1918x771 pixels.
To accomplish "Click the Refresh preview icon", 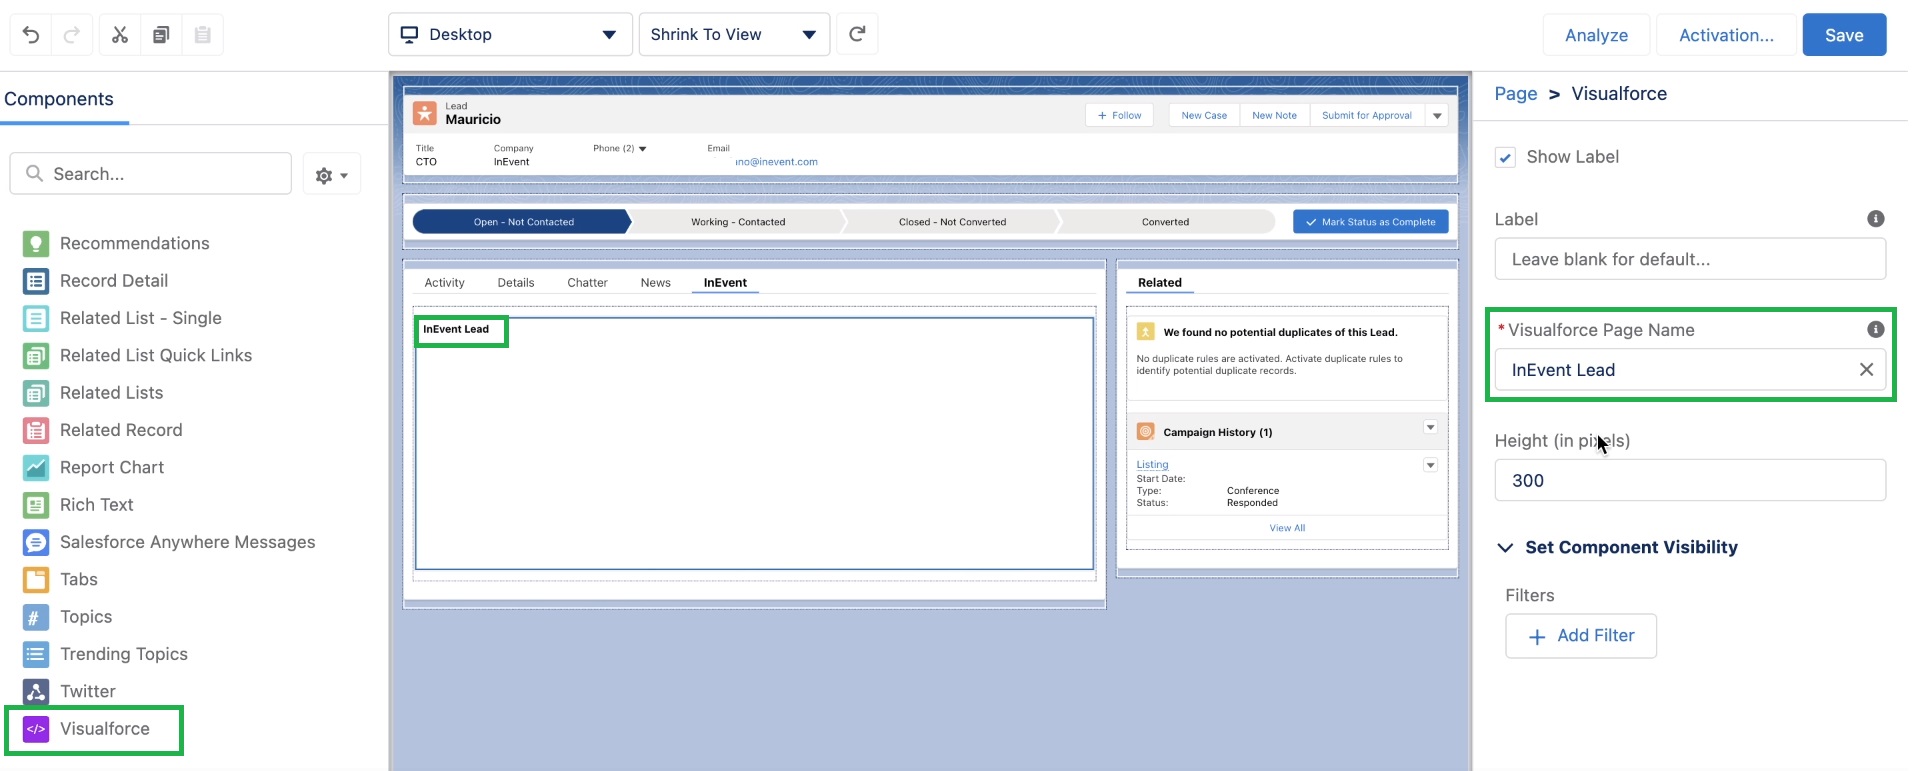I will click(x=857, y=34).
